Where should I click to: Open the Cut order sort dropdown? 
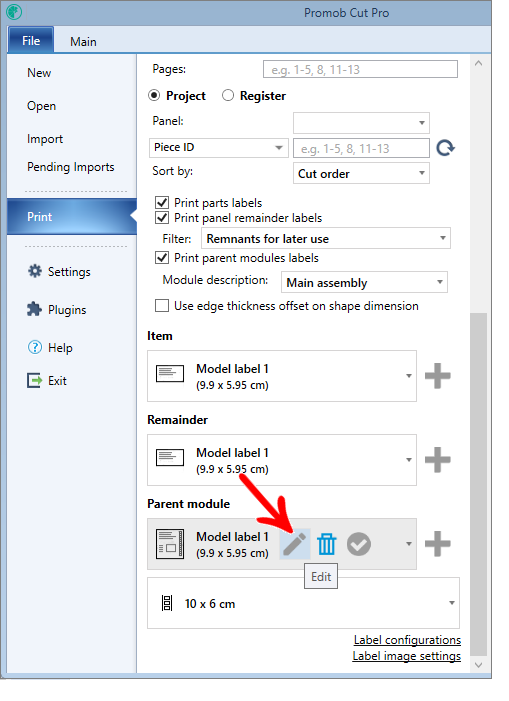362,173
